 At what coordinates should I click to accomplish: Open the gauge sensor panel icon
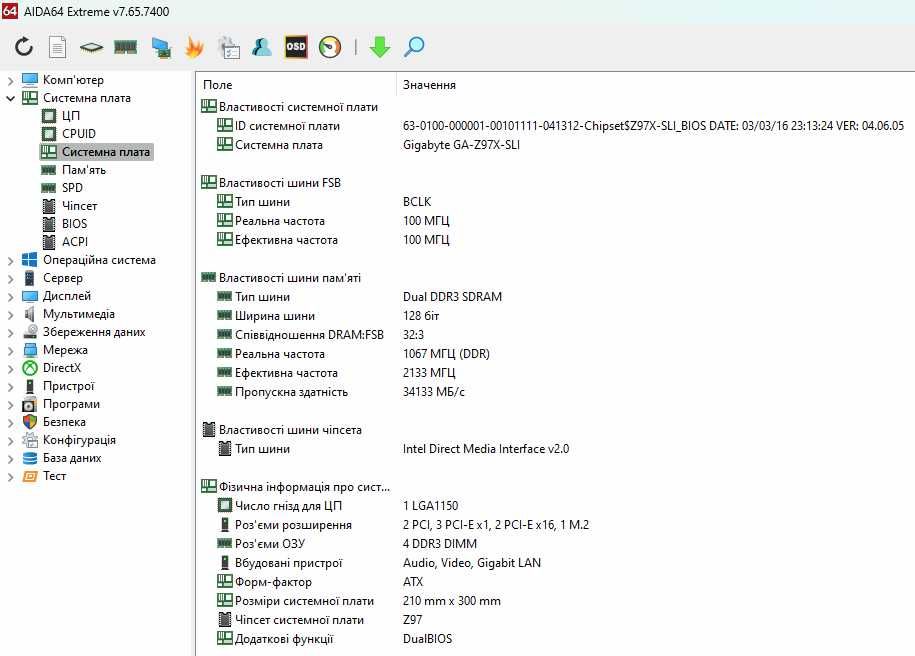(x=330, y=47)
